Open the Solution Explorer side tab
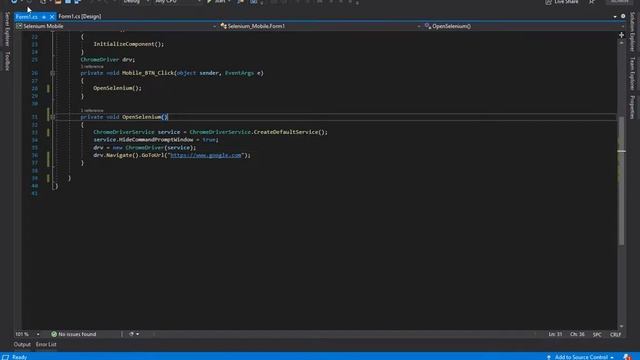Image resolution: width=640 pixels, height=360 pixels. click(632, 31)
